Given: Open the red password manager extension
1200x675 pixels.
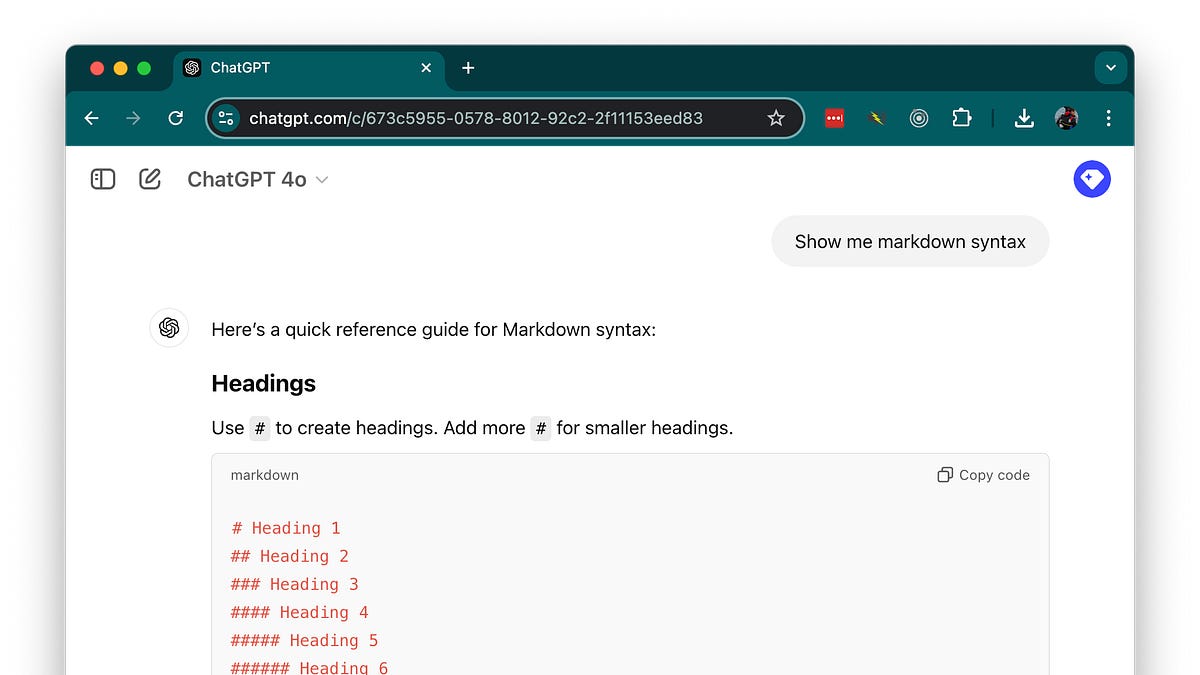Looking at the screenshot, I should point(834,118).
